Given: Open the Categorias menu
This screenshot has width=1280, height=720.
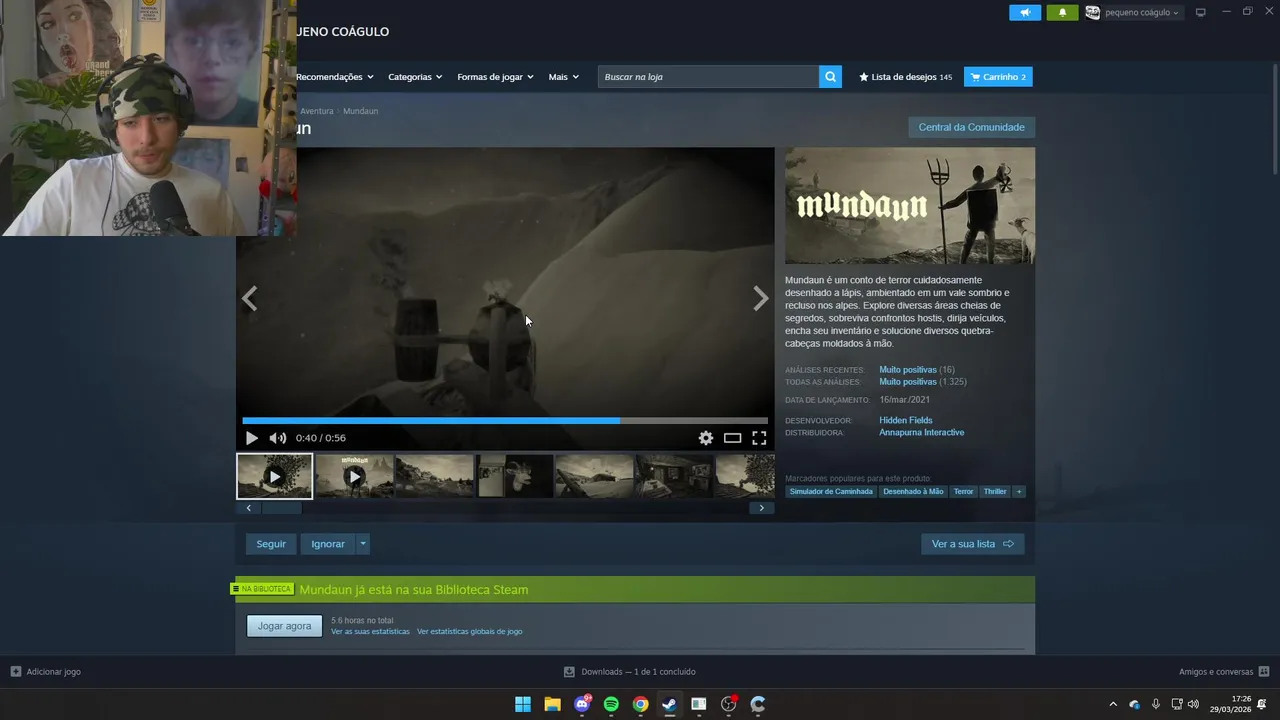Looking at the screenshot, I should pos(415,77).
